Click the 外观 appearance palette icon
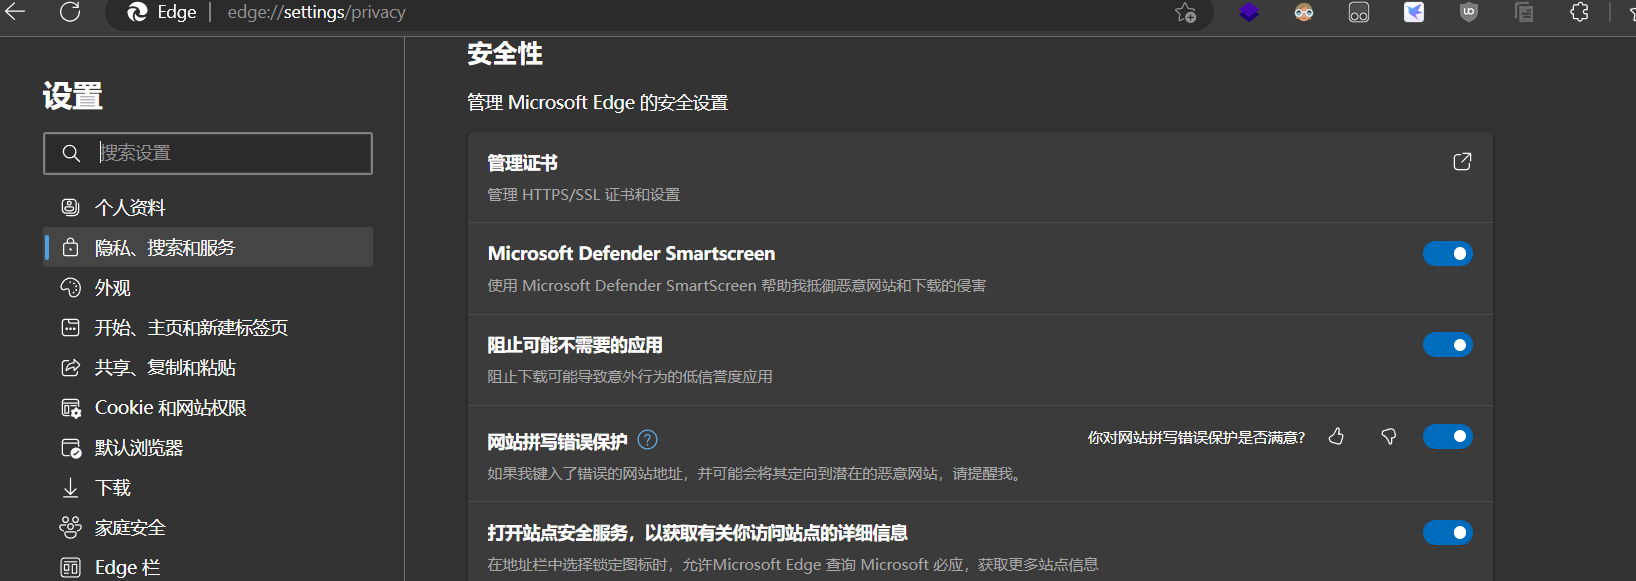The width and height of the screenshot is (1636, 581). (70, 287)
